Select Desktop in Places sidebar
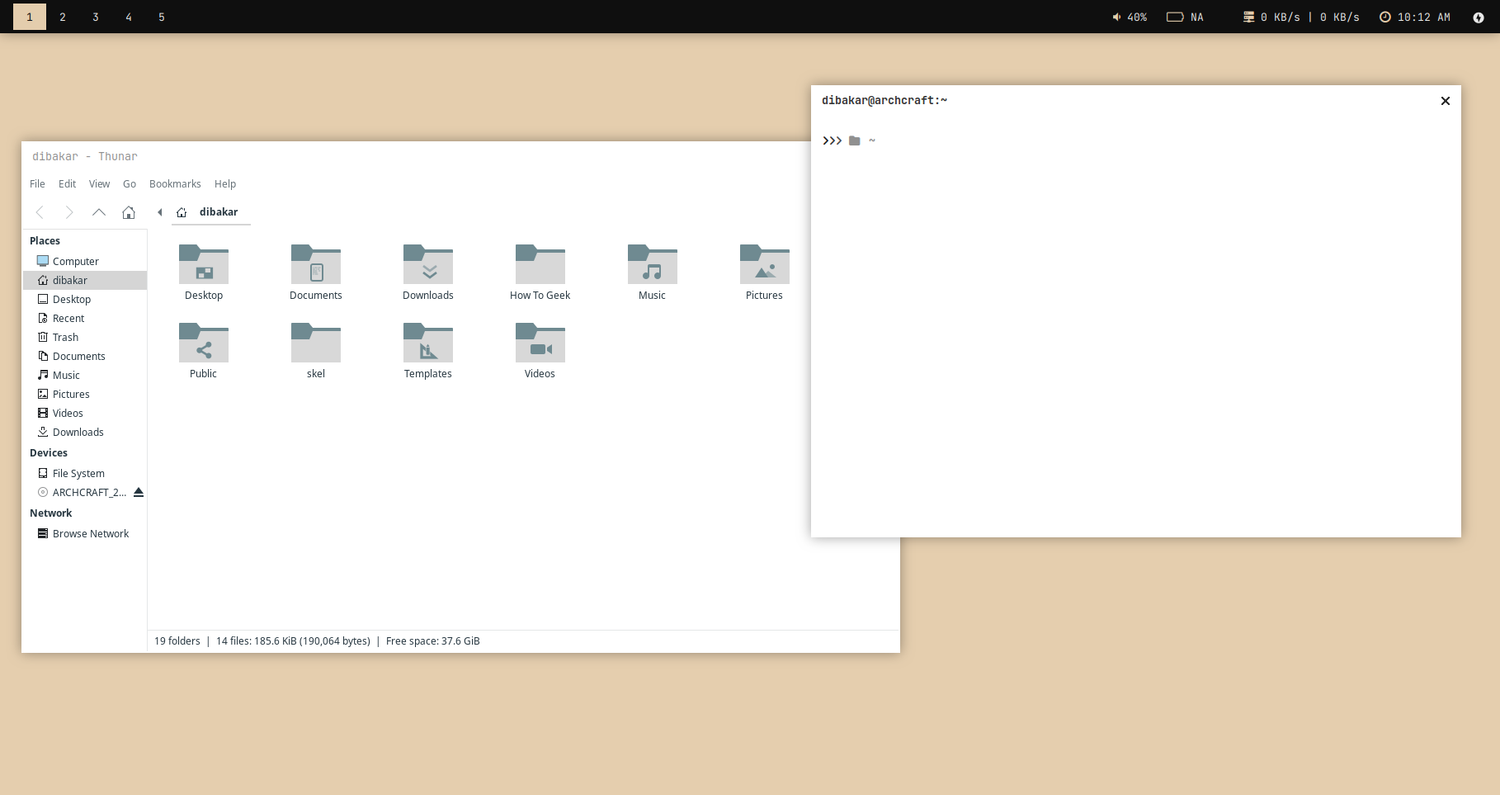 tap(85, 299)
